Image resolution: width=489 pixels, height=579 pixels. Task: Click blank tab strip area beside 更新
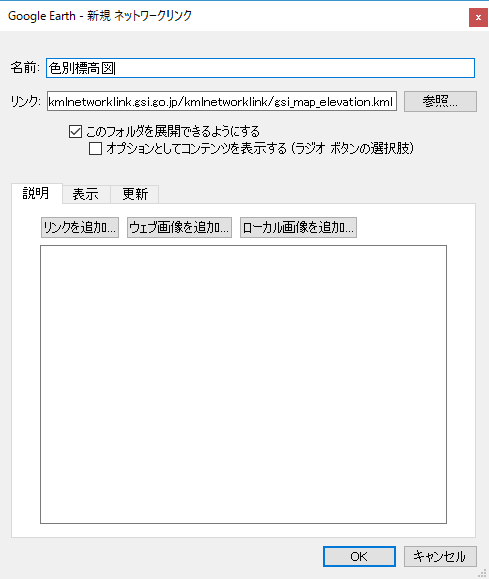(x=317, y=194)
